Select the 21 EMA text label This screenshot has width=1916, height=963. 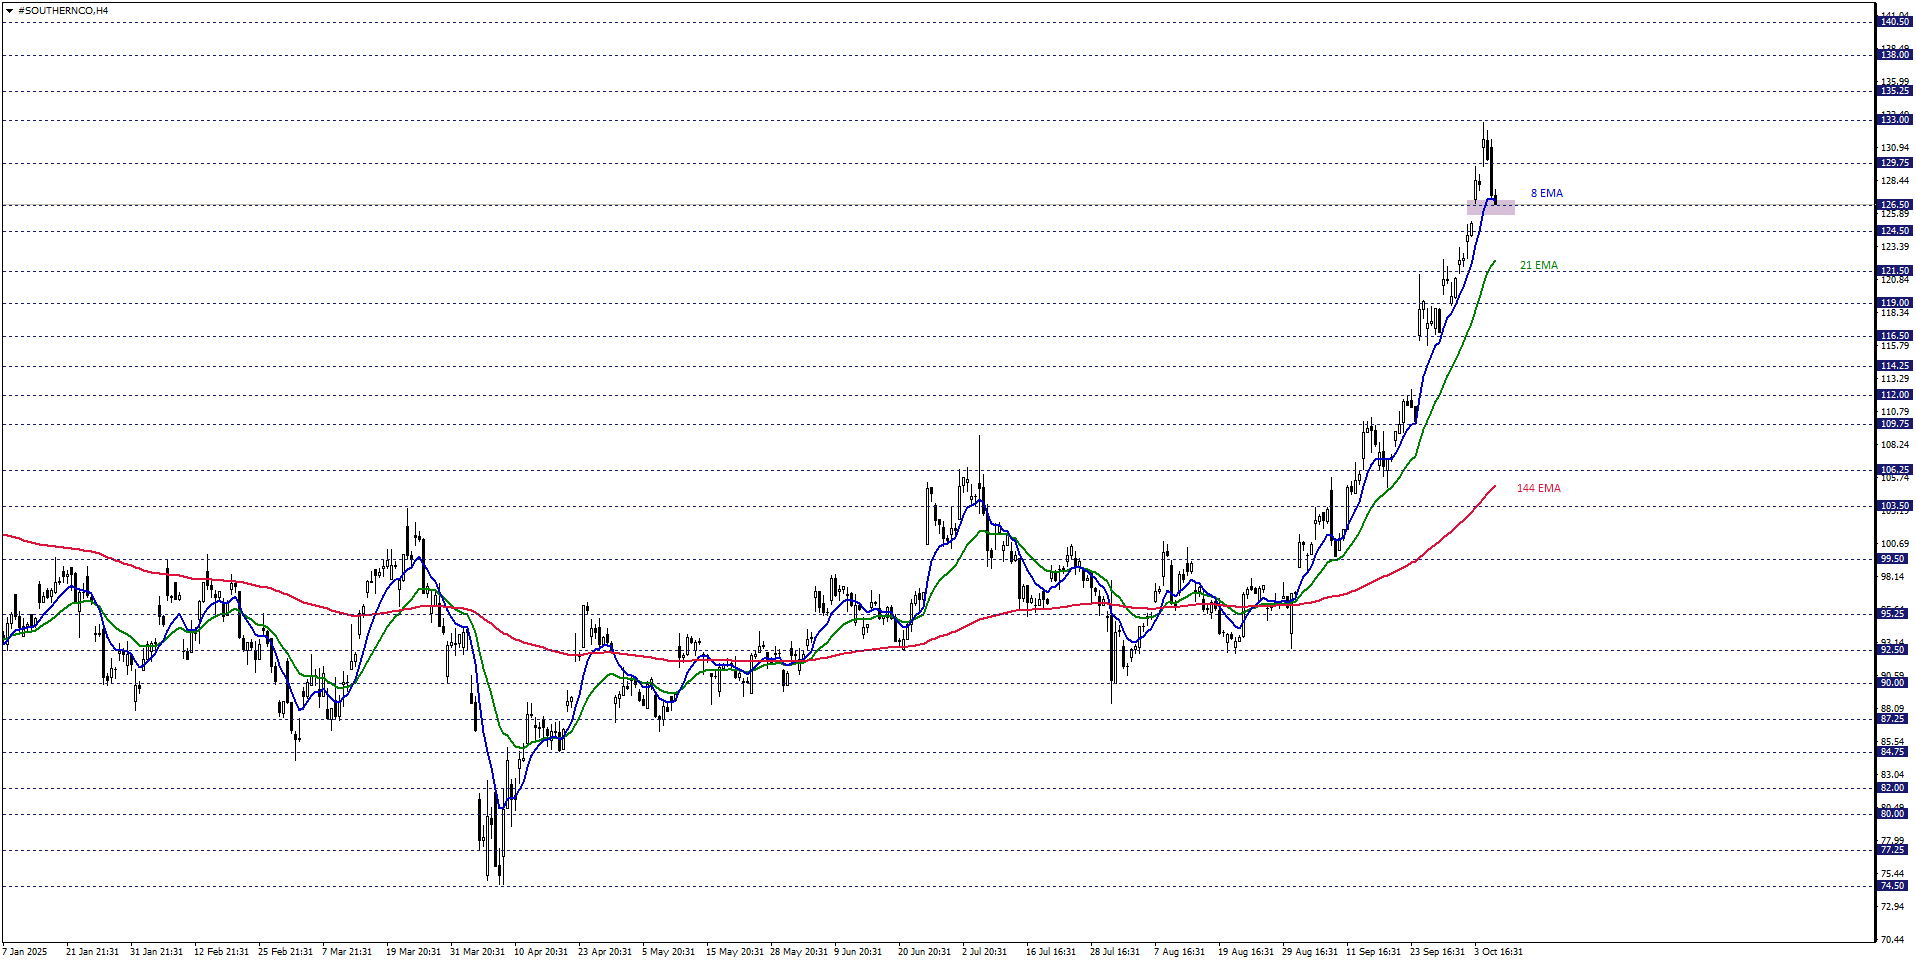tap(1538, 266)
